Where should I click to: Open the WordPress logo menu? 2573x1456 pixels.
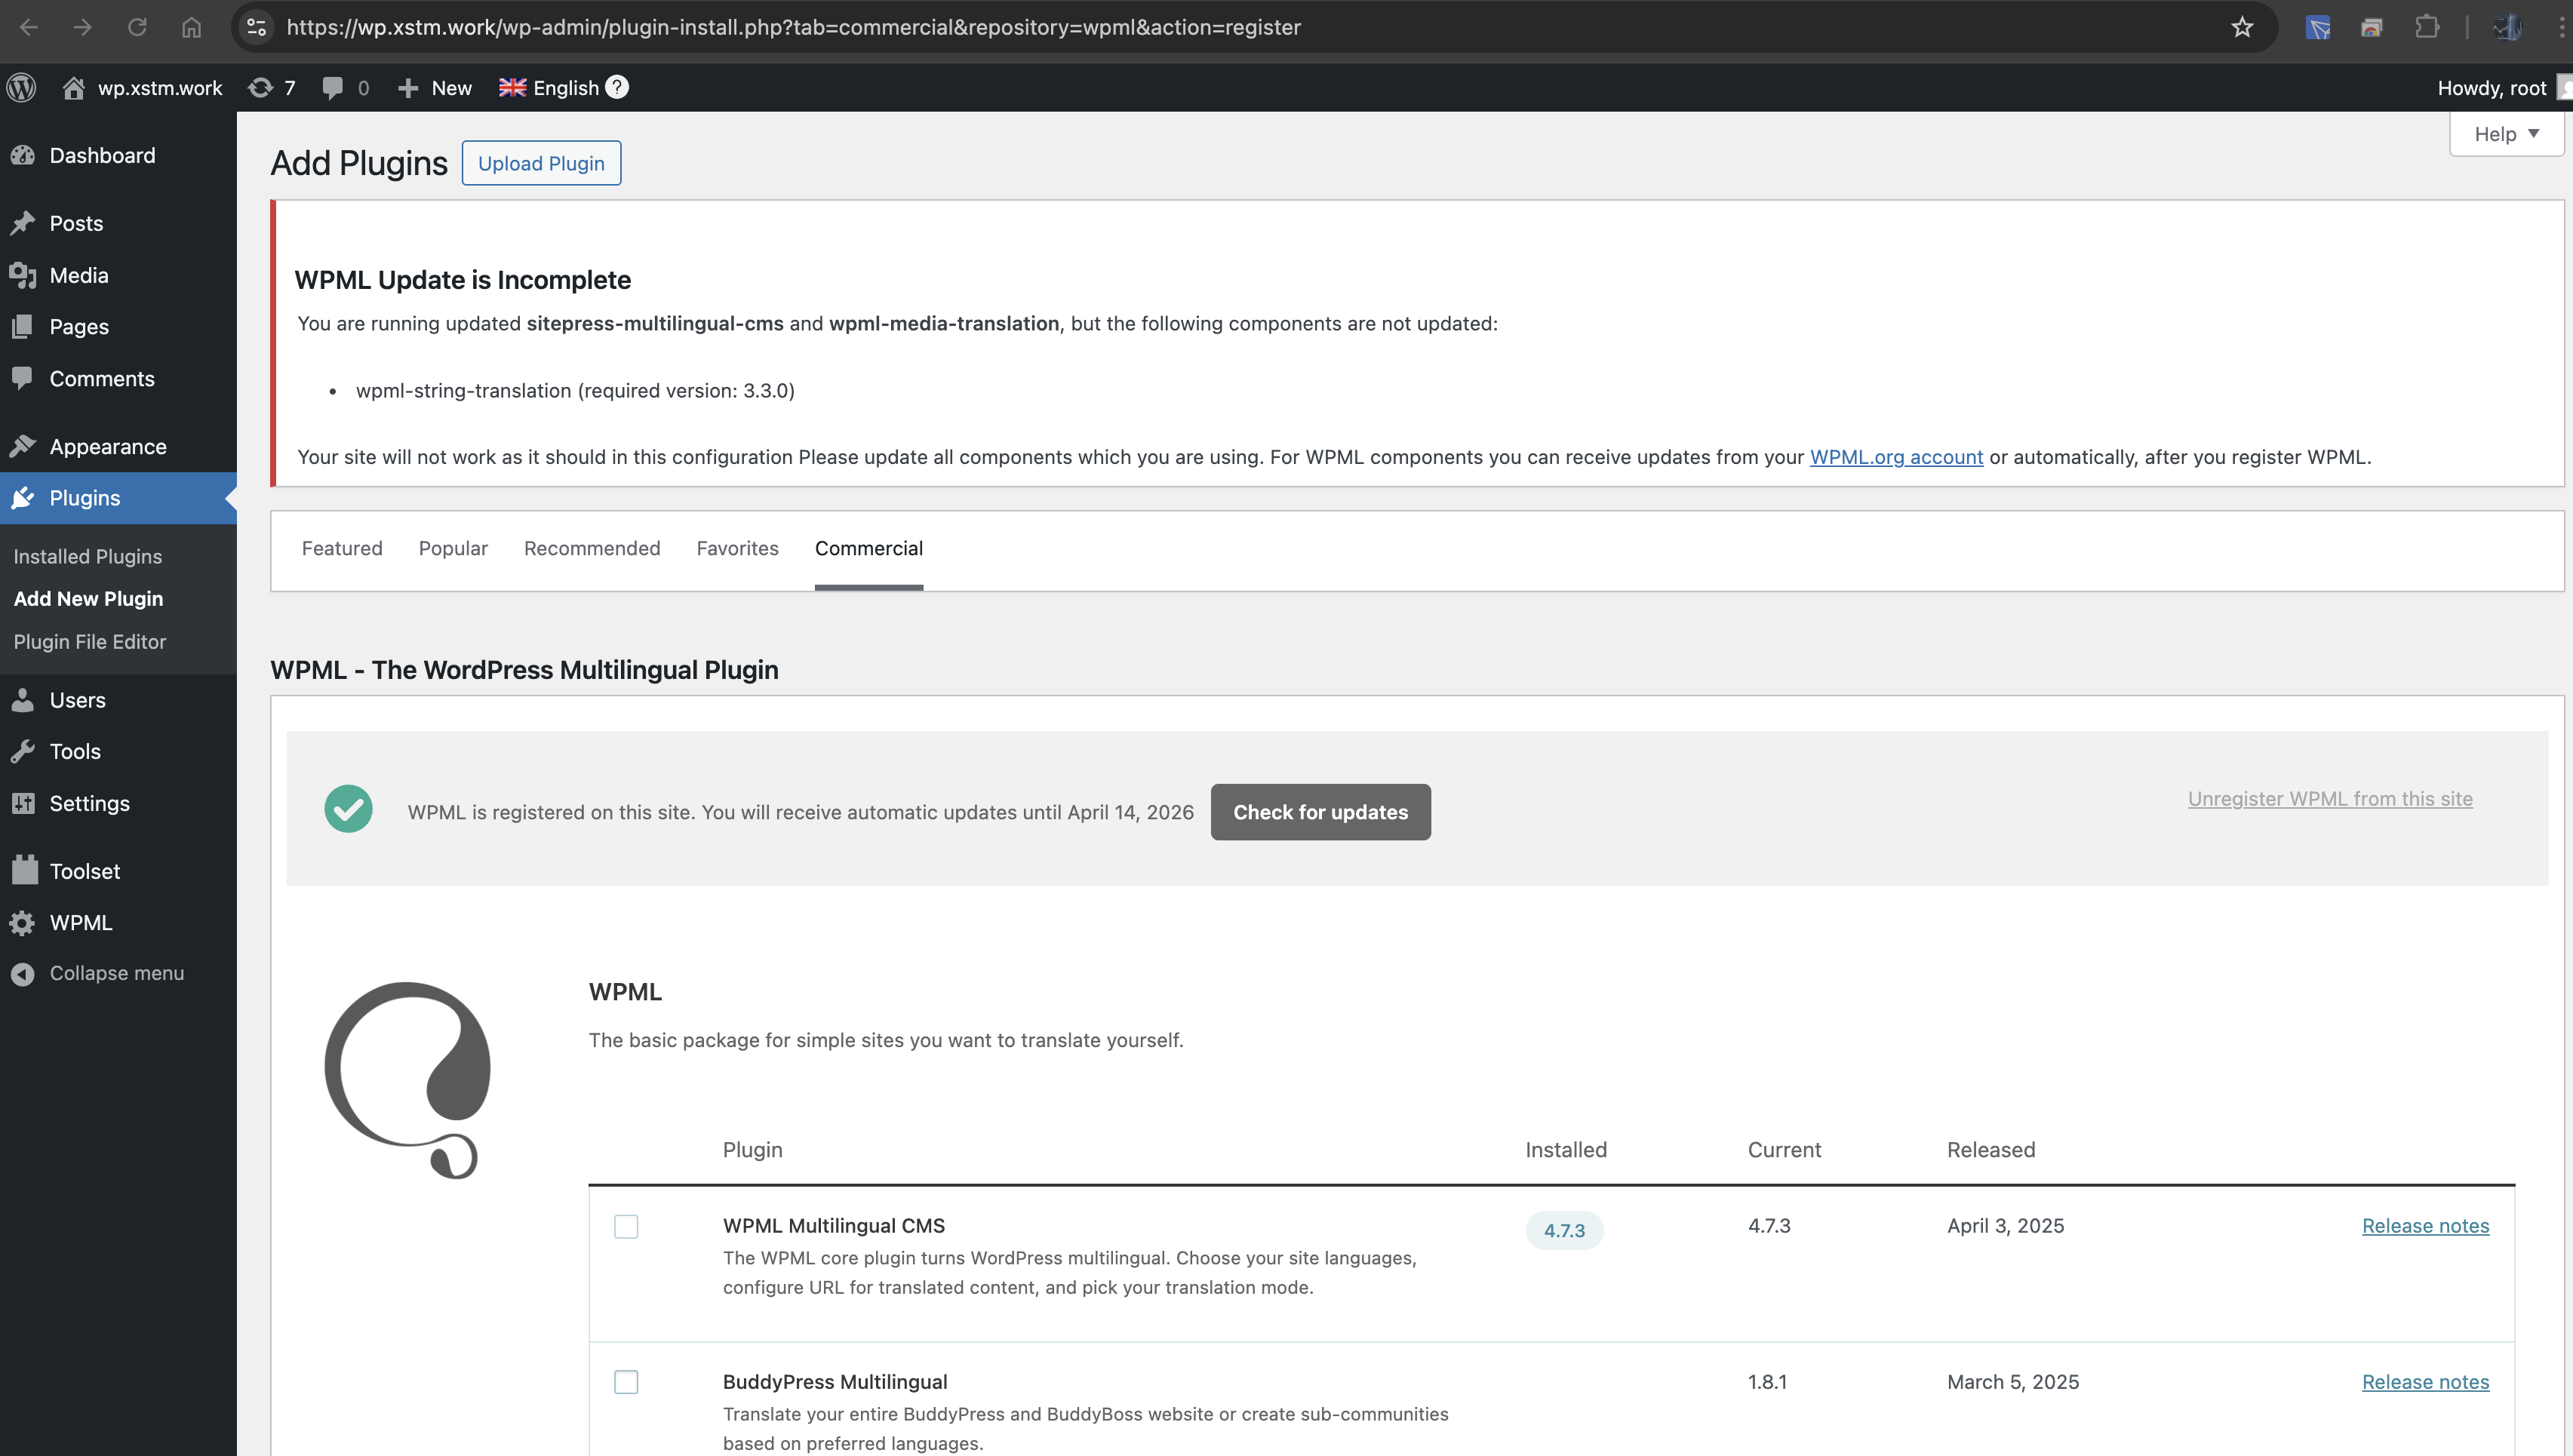coord(21,87)
